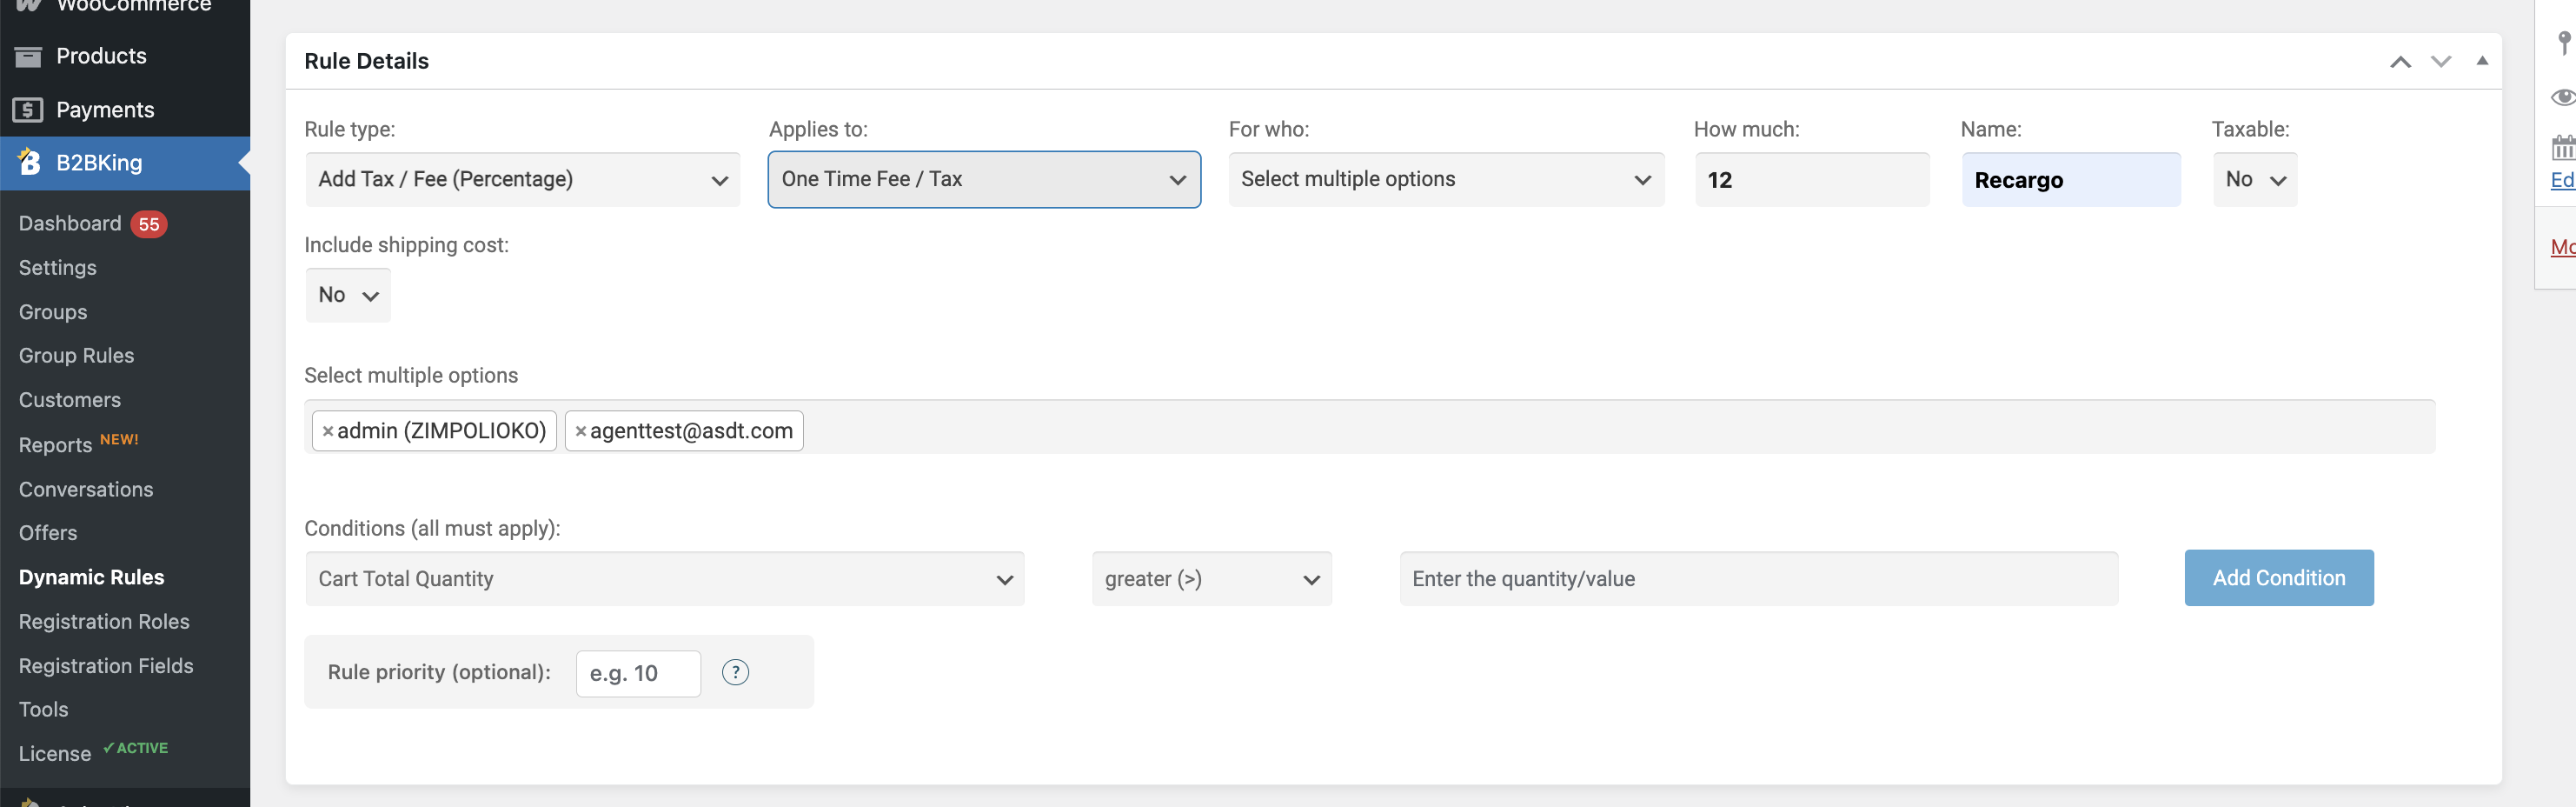Open the Taxable dropdown
Viewport: 2576px width, 807px height.
2255,180
